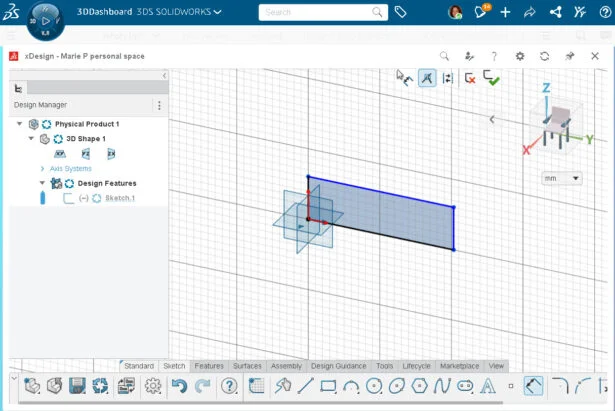The width and height of the screenshot is (615, 411).
Task: Switch to the Features tab
Action: click(x=209, y=366)
